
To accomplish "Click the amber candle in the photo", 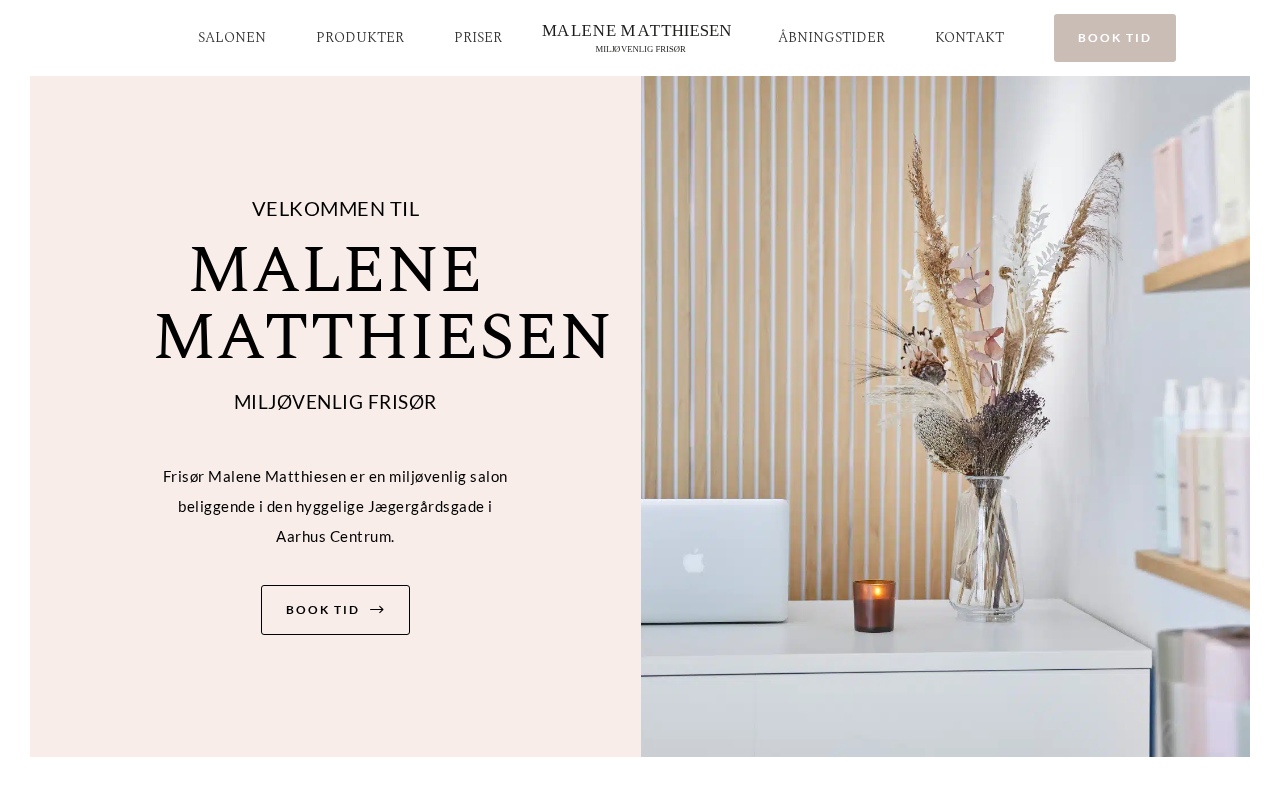I will click(x=874, y=606).
